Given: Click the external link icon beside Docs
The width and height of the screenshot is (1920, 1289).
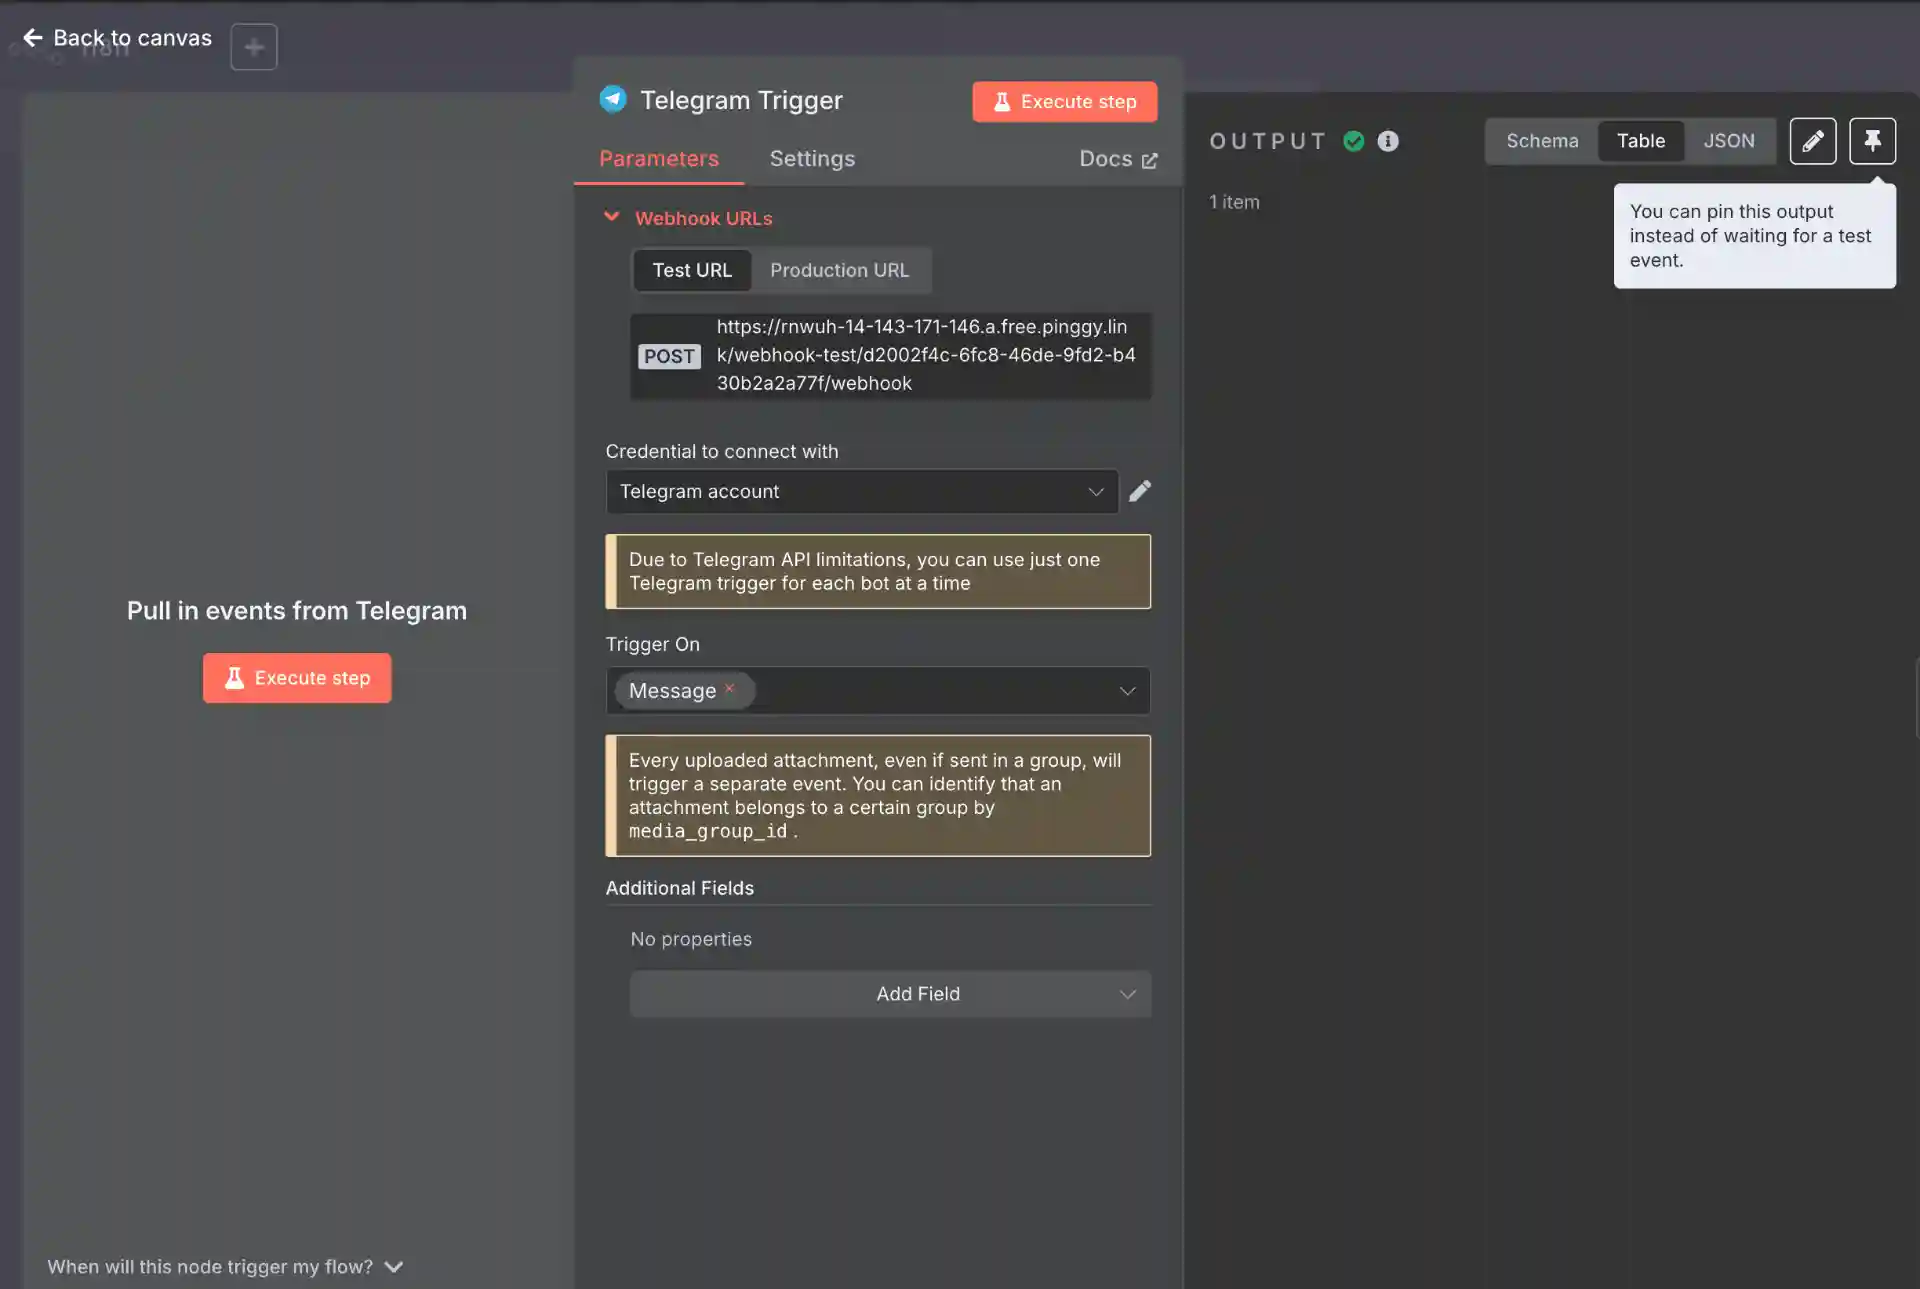Looking at the screenshot, I should pyautogui.click(x=1149, y=160).
